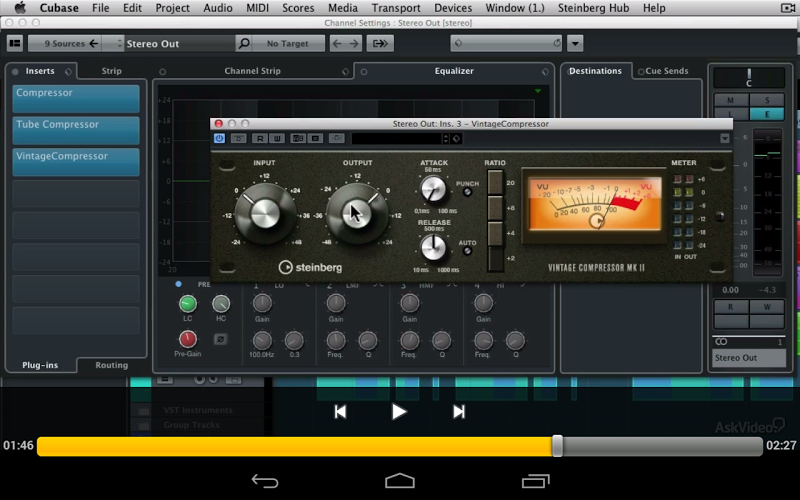Image resolution: width=800 pixels, height=500 pixels.
Task: Open the 9 Sources selector
Action: point(65,43)
